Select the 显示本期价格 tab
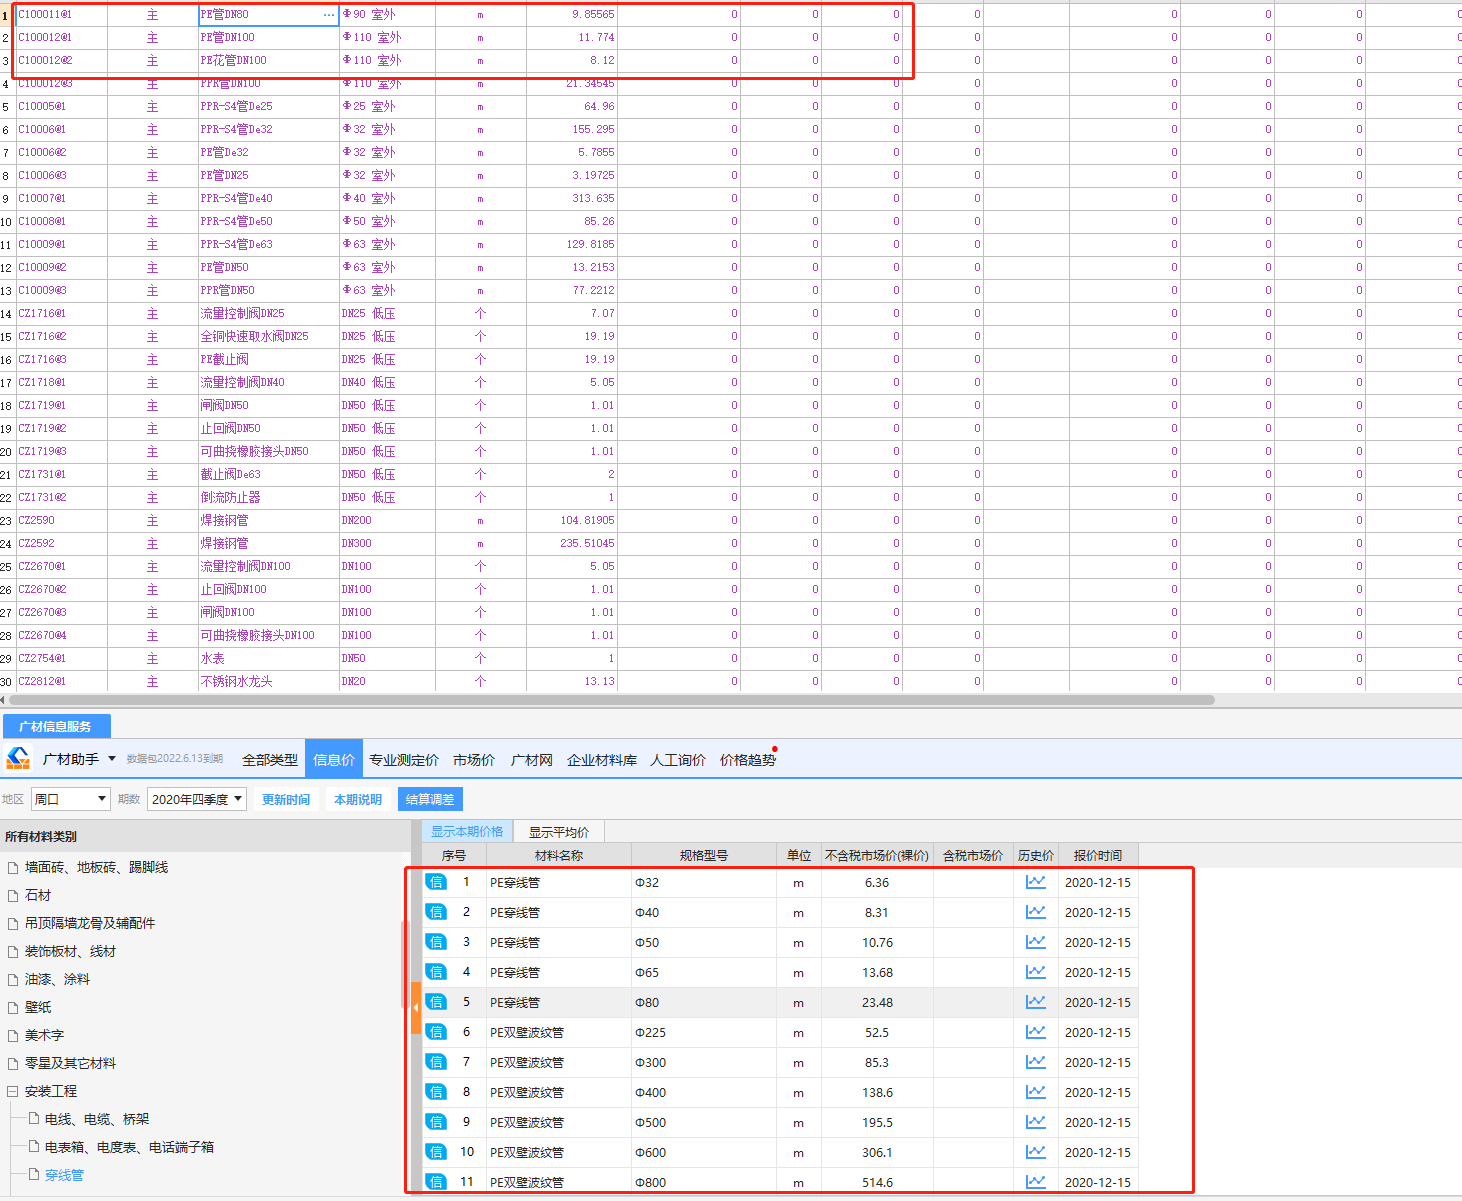The image size is (1462, 1201). click(x=467, y=831)
